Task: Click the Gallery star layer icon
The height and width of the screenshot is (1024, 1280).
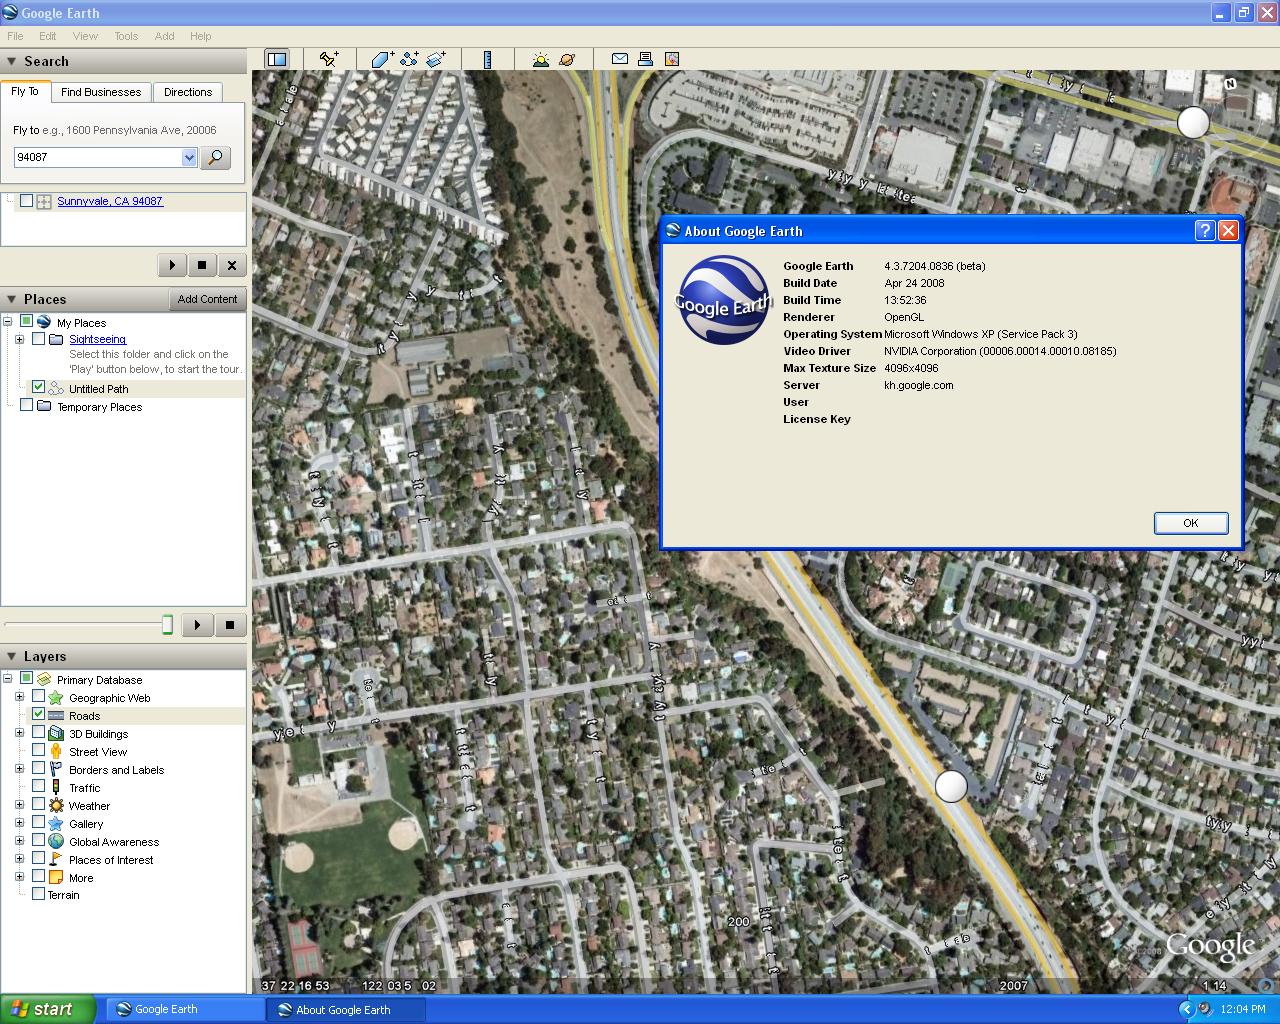Action: [x=56, y=824]
